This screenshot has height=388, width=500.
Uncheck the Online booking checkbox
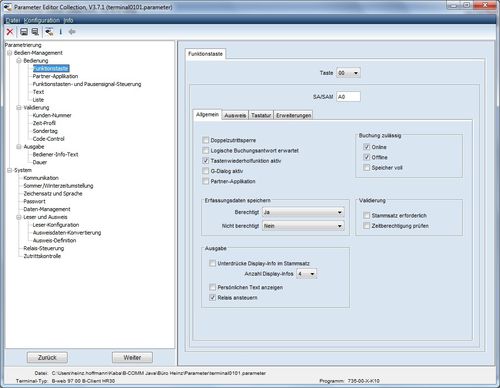click(x=367, y=147)
